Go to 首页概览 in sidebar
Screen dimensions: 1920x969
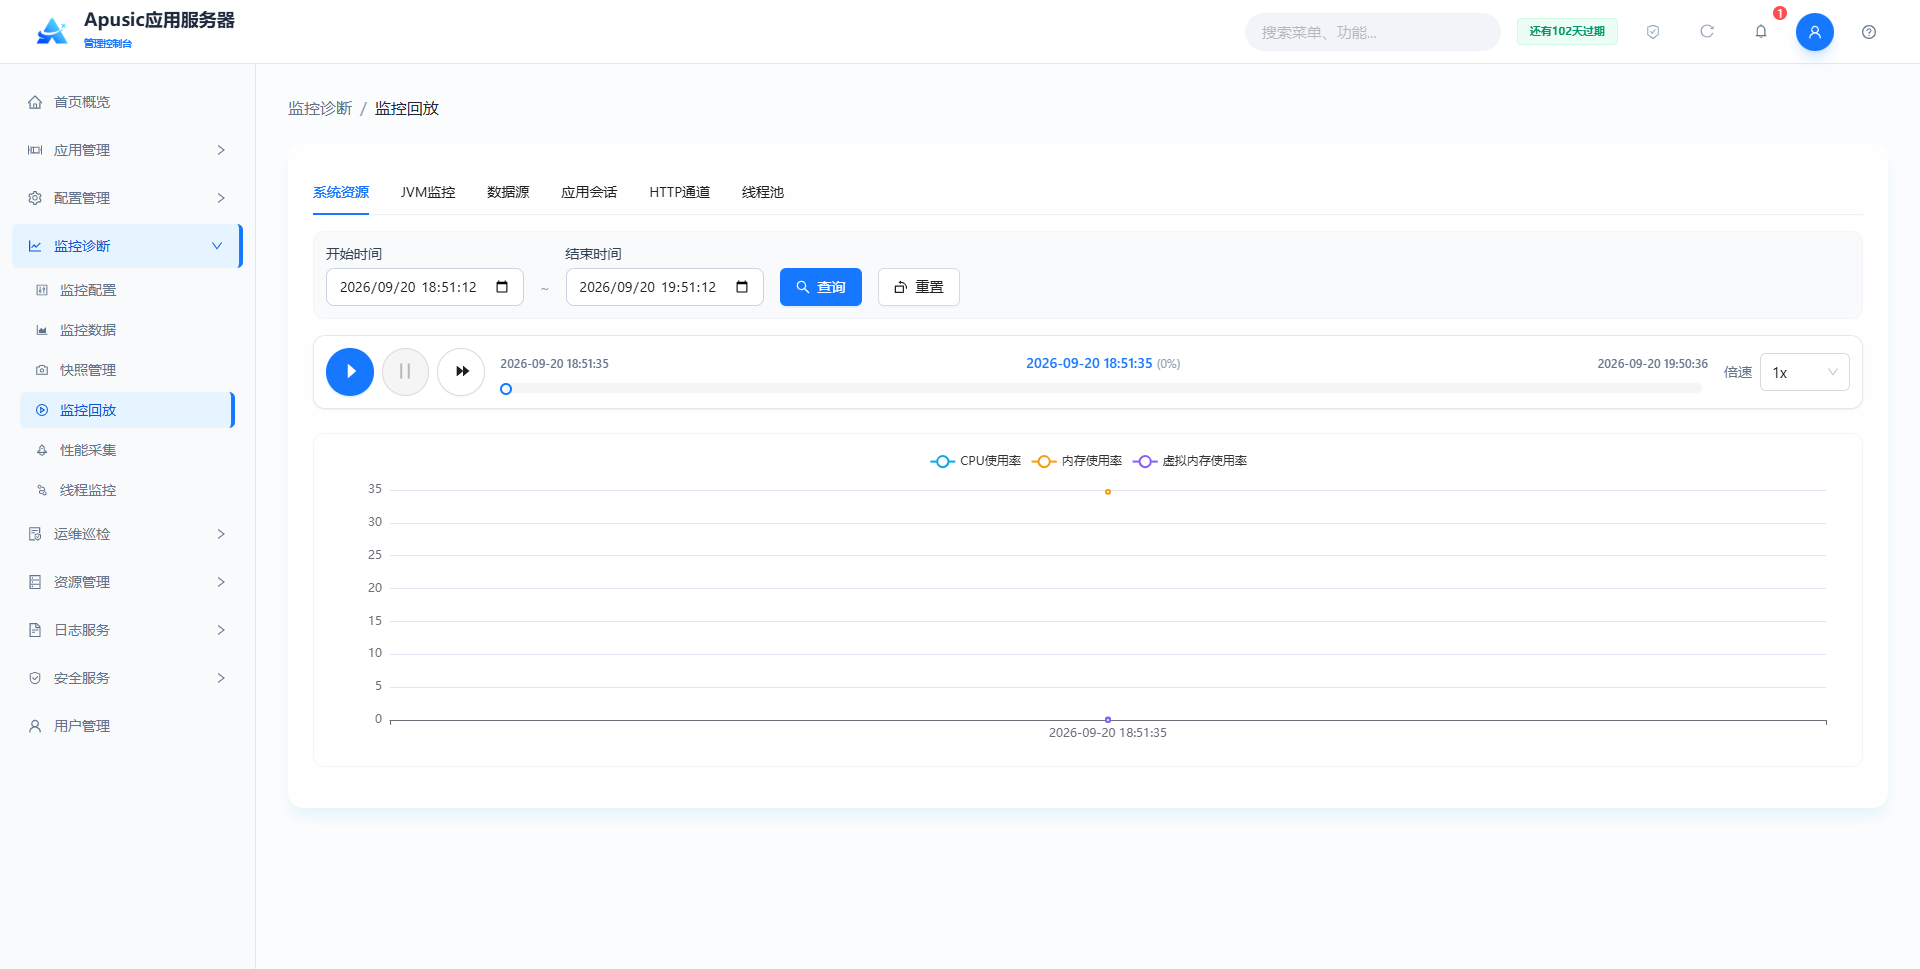(x=127, y=102)
